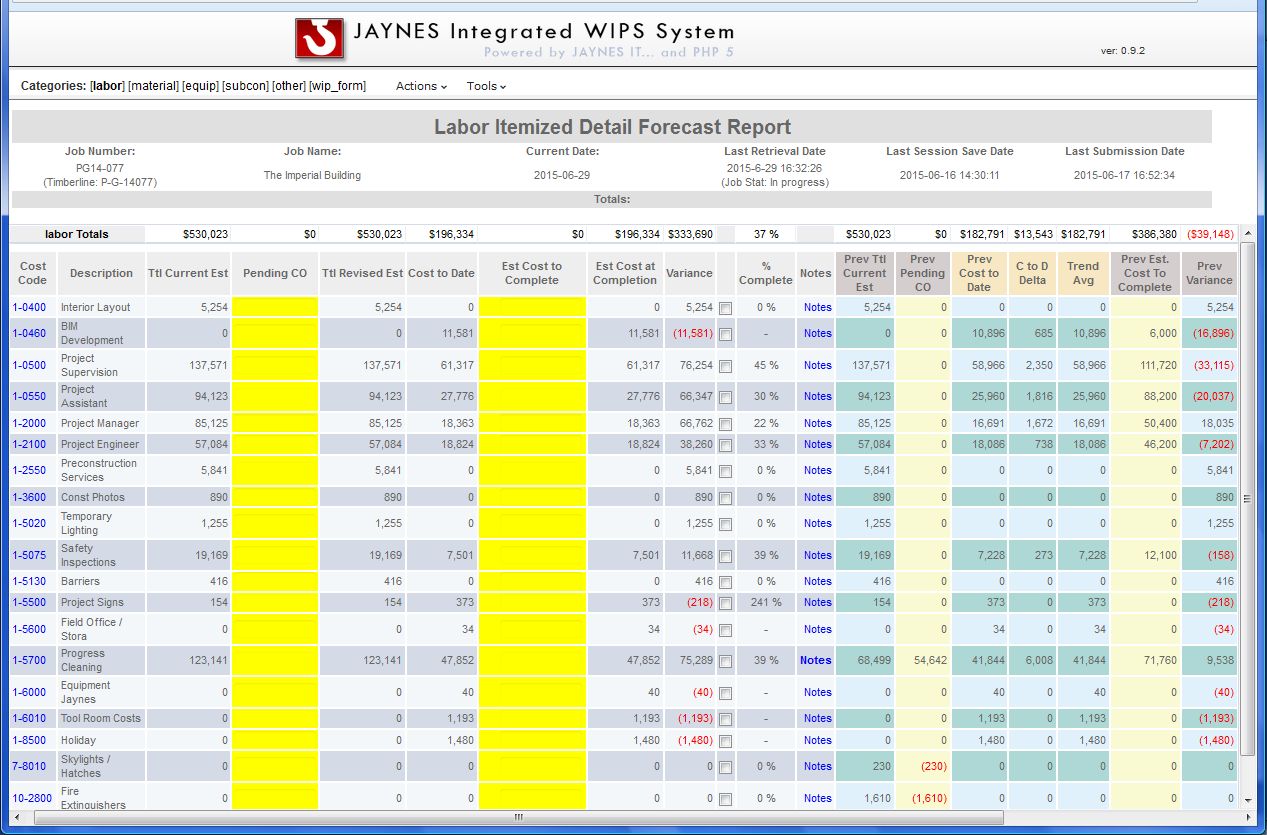This screenshot has width=1267, height=835.
Task: Expand the Tools dropdown menu
Action: [486, 86]
